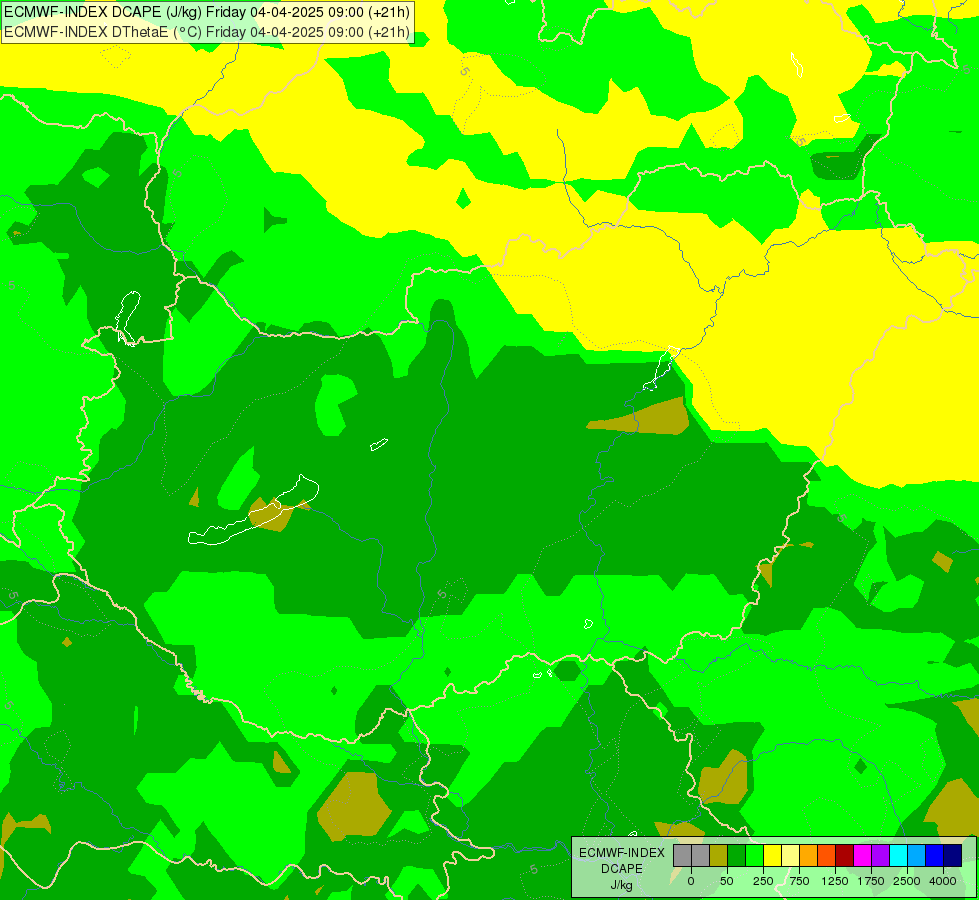Click the orange legend swatch
The width and height of the screenshot is (979, 900).
click(x=809, y=856)
